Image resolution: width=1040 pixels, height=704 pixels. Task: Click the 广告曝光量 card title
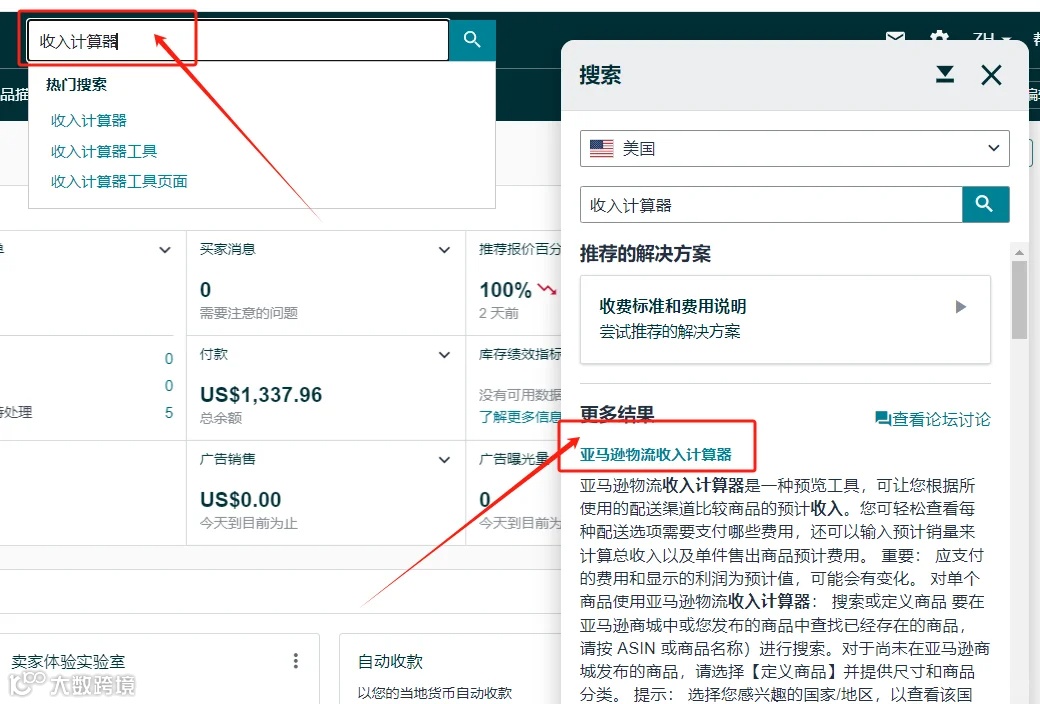coord(514,458)
